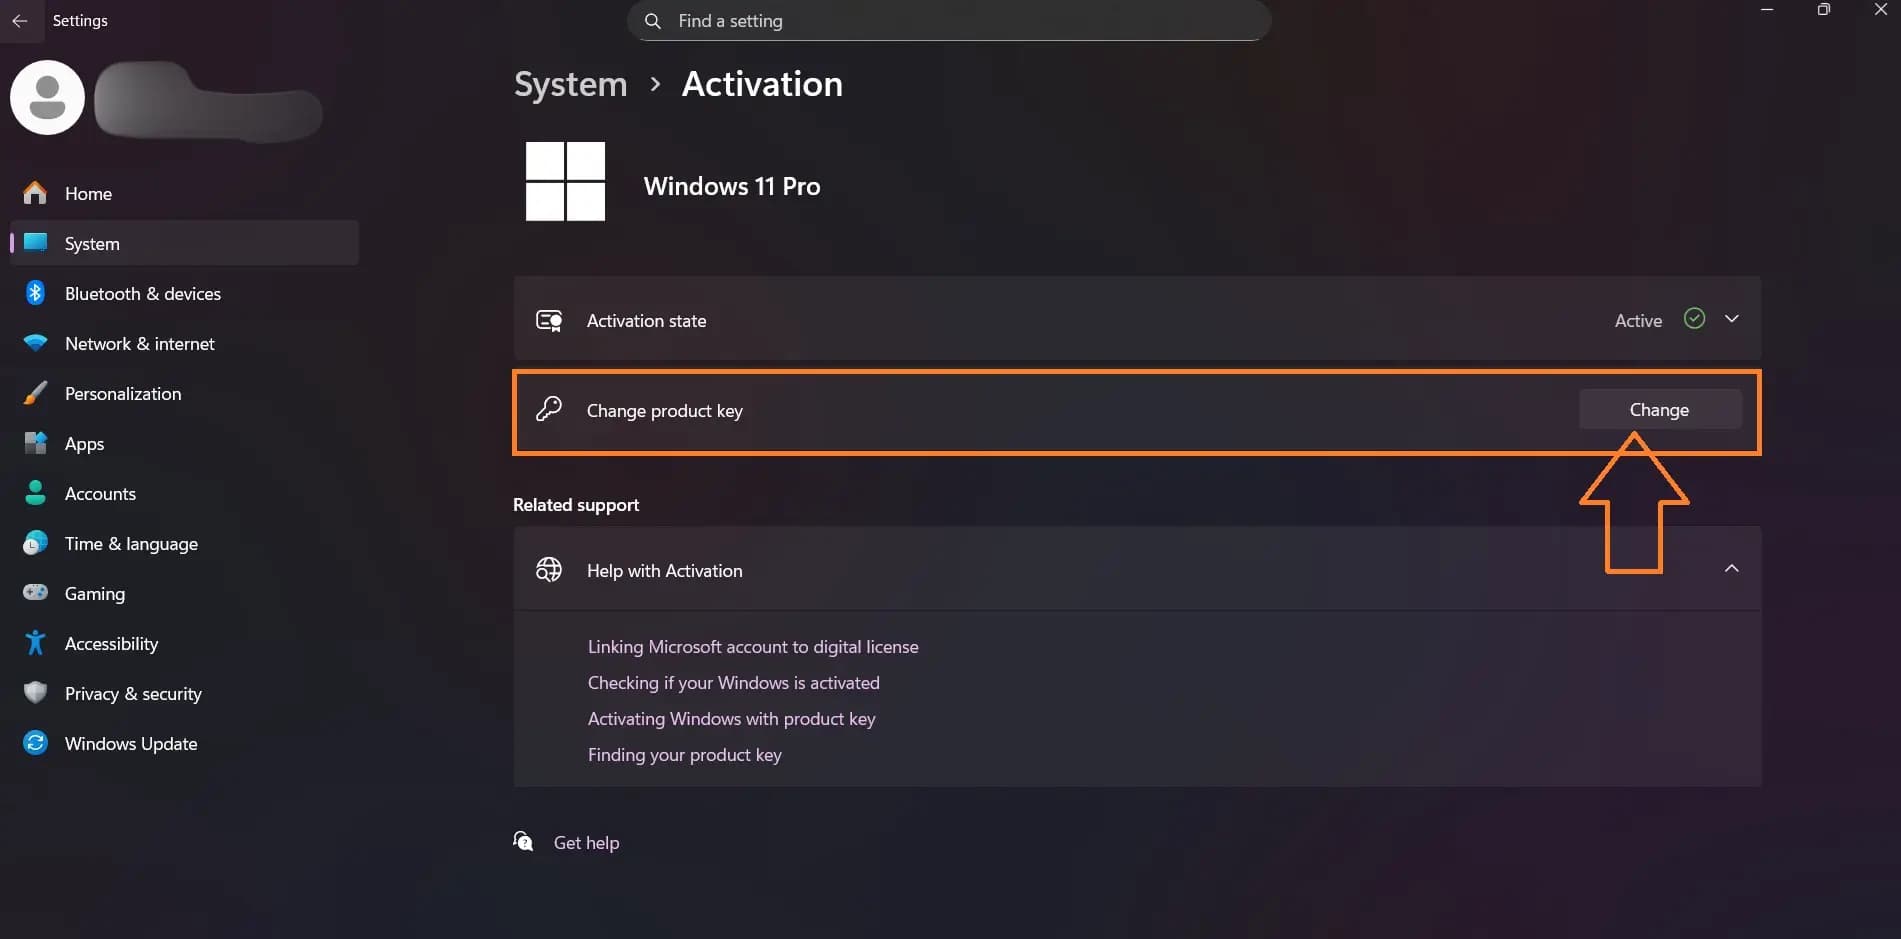
Task: Click the Windows Update refresh icon
Action: (35, 743)
